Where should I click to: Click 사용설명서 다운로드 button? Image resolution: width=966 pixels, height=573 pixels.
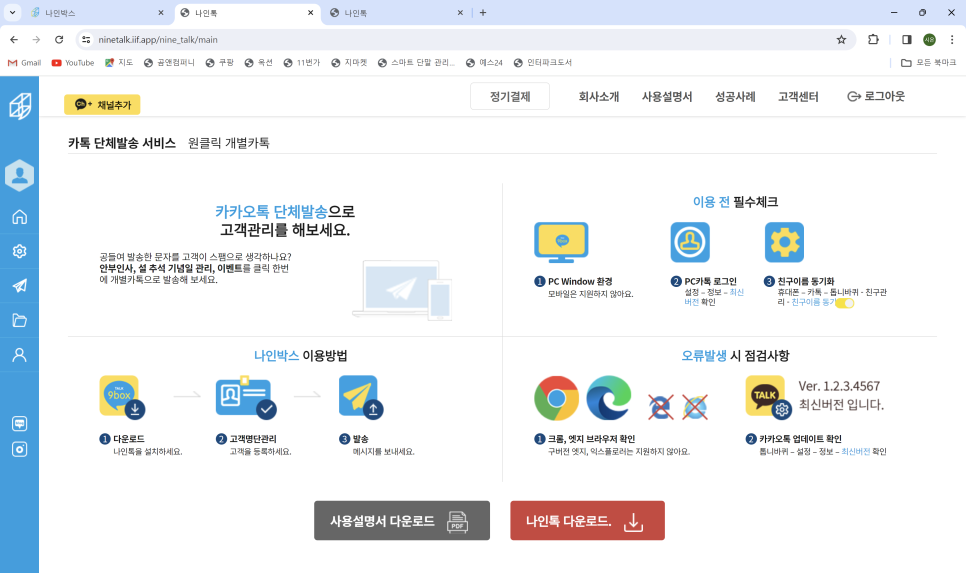[x=402, y=521]
